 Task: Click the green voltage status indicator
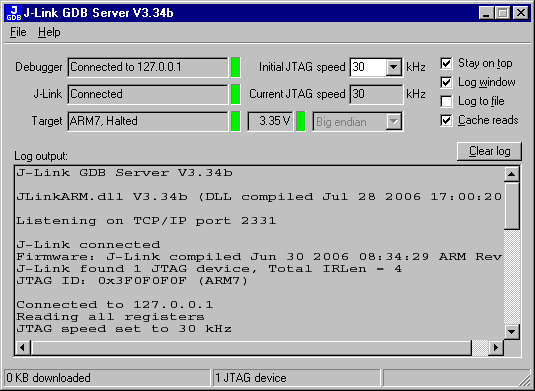click(x=301, y=121)
